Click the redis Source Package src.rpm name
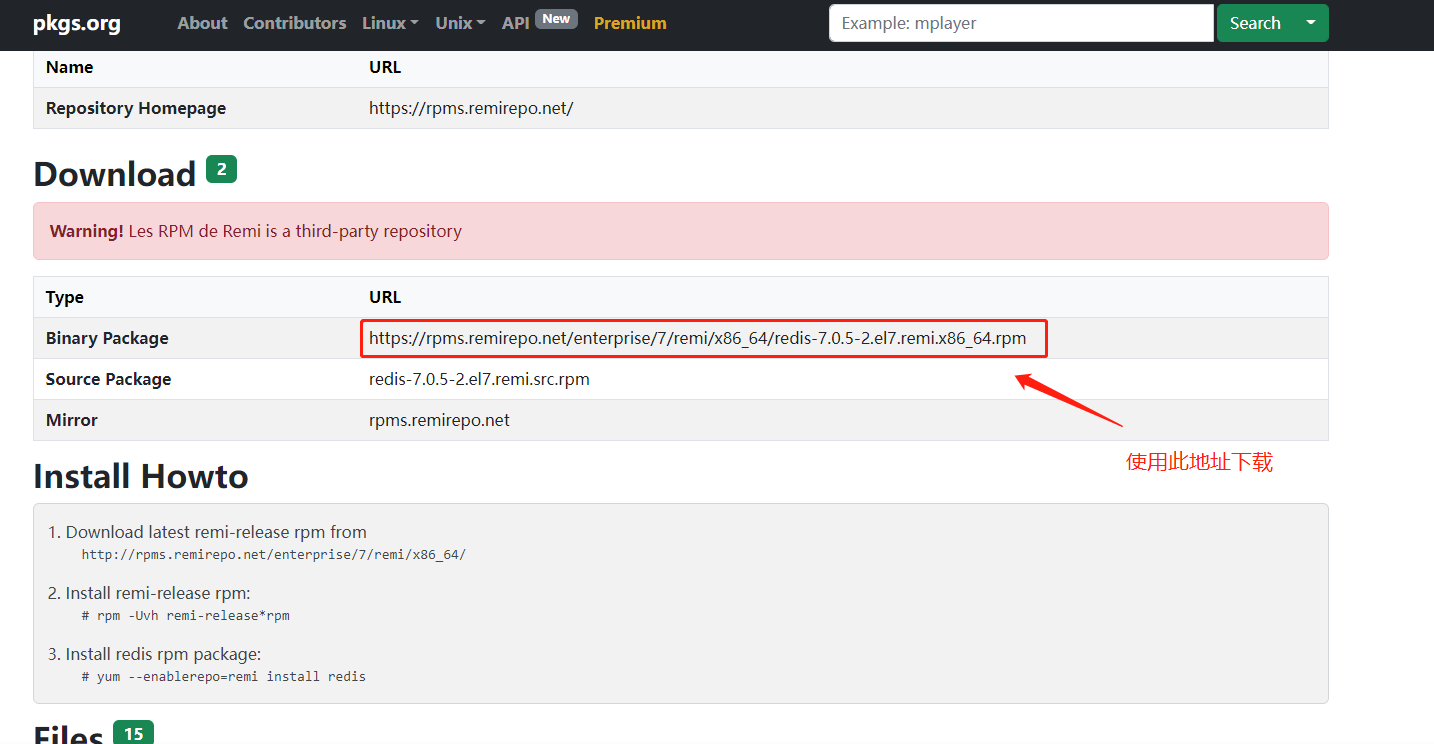This screenshot has height=744, width=1434. pos(479,379)
